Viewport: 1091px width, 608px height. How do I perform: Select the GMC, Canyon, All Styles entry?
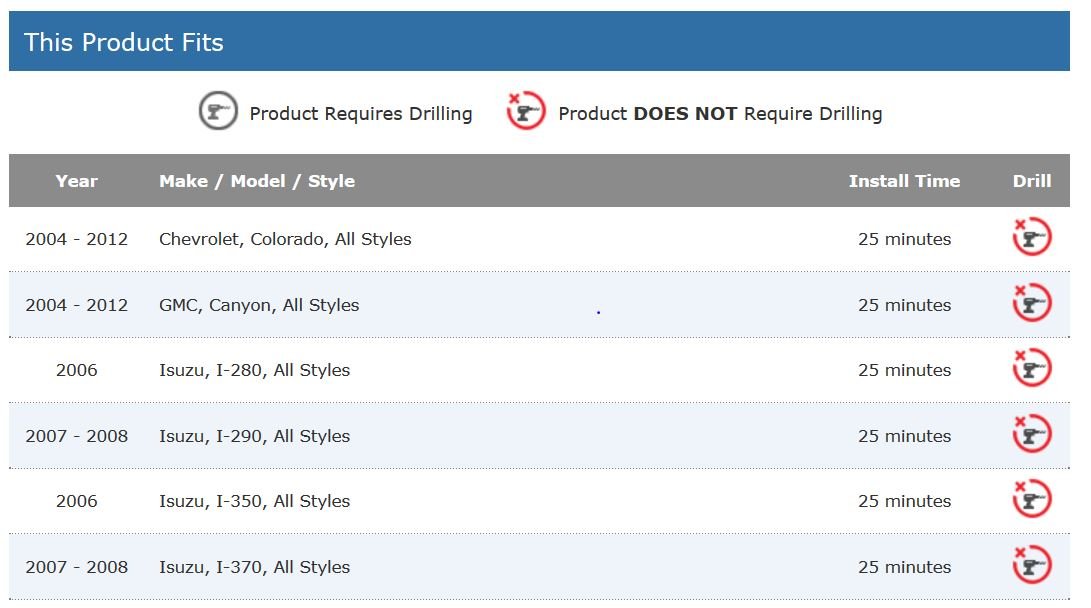click(x=259, y=305)
